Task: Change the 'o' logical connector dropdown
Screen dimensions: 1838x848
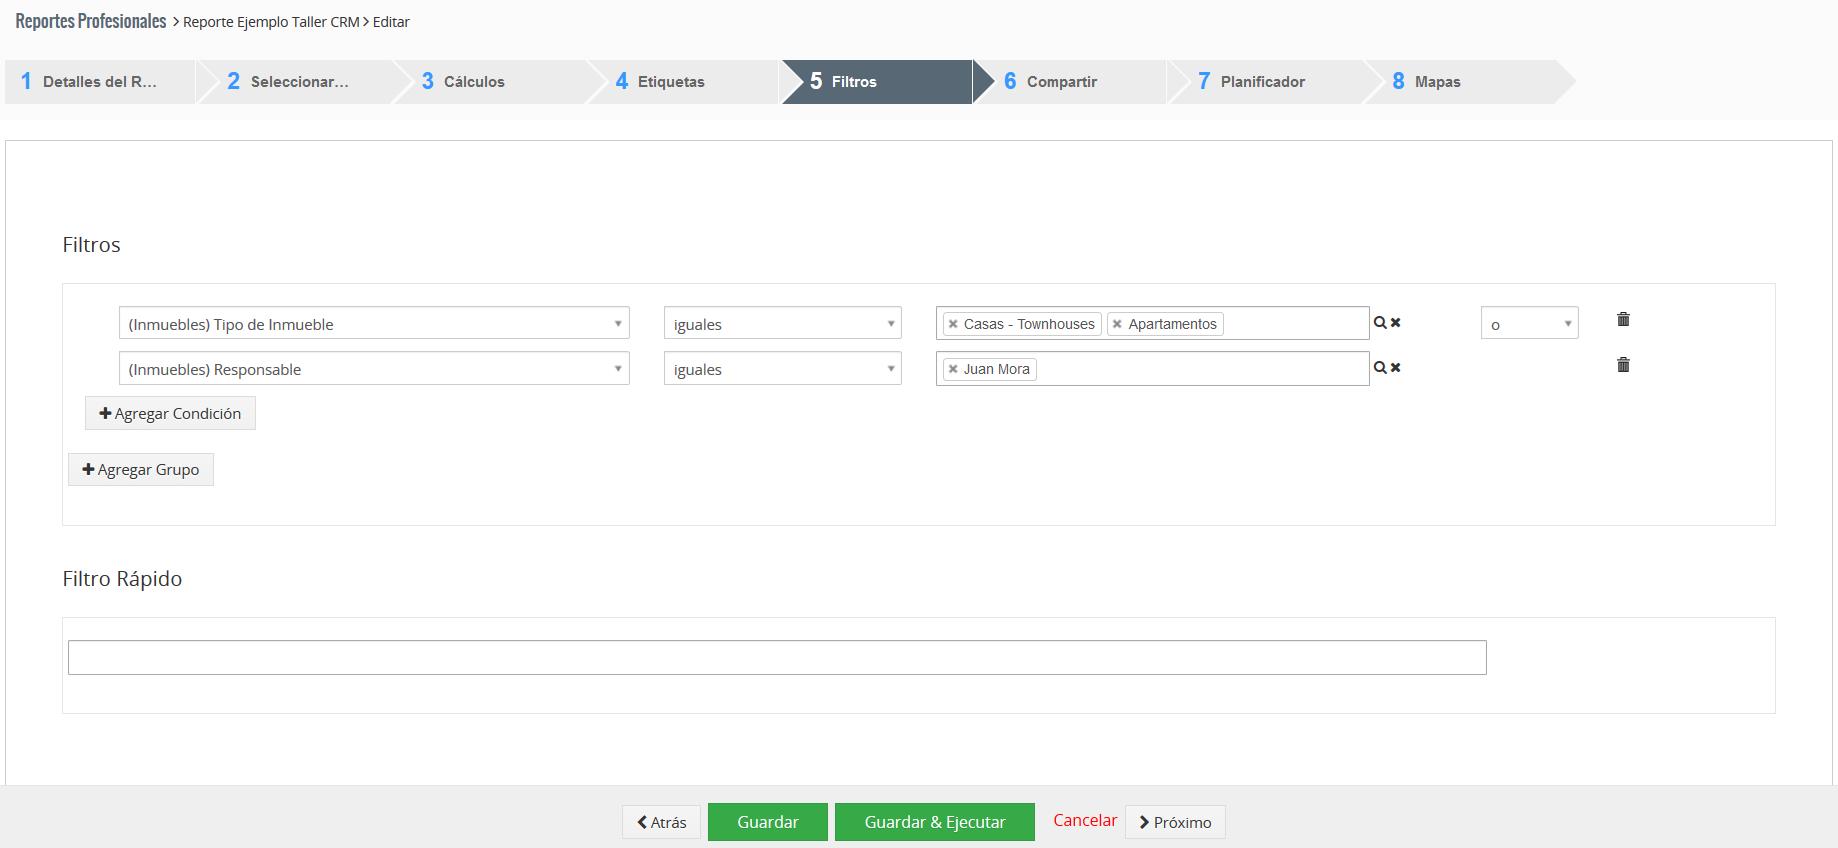Action: coord(1529,323)
